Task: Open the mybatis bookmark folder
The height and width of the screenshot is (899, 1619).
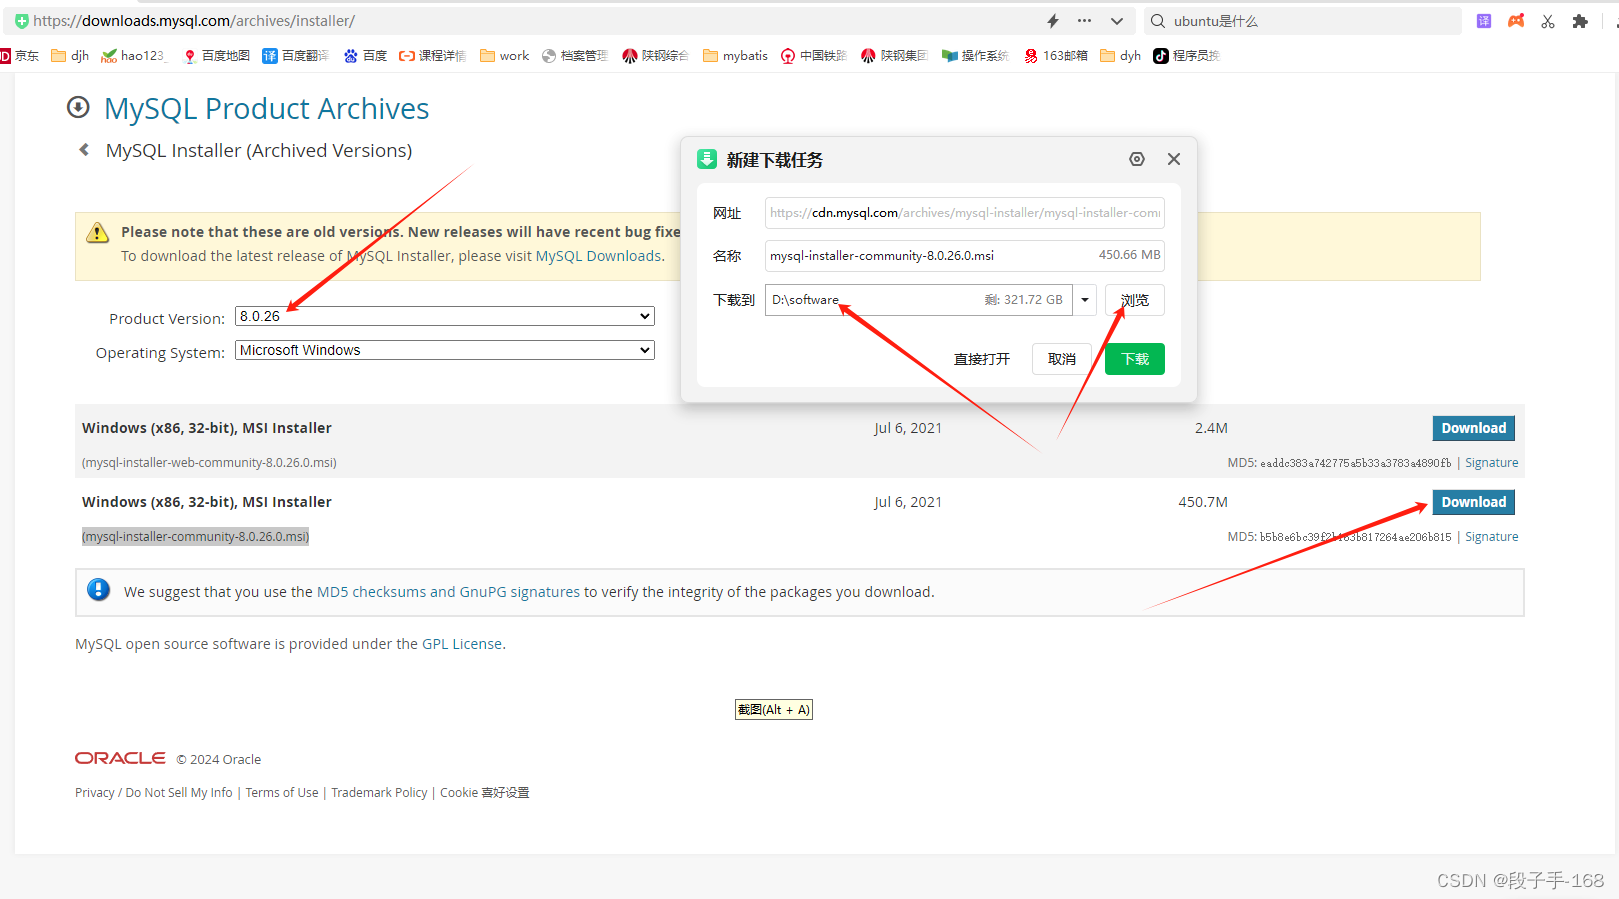Action: (735, 56)
